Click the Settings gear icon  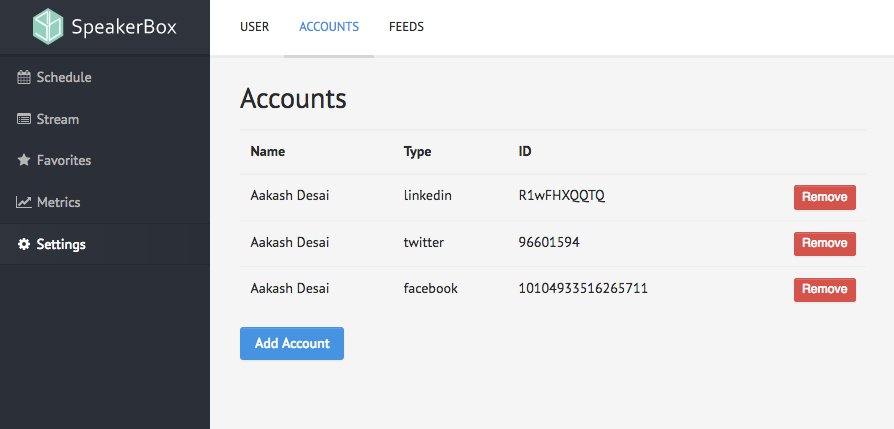(24, 244)
